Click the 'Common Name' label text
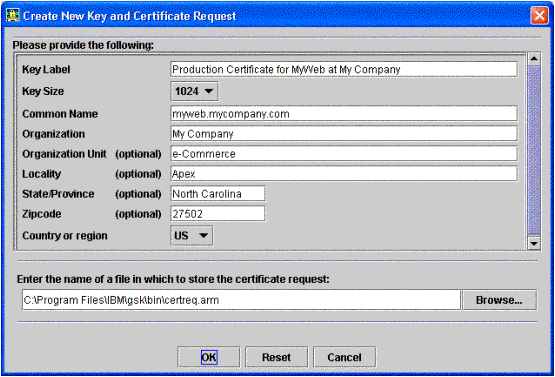This screenshot has height=377, width=555. point(60,114)
